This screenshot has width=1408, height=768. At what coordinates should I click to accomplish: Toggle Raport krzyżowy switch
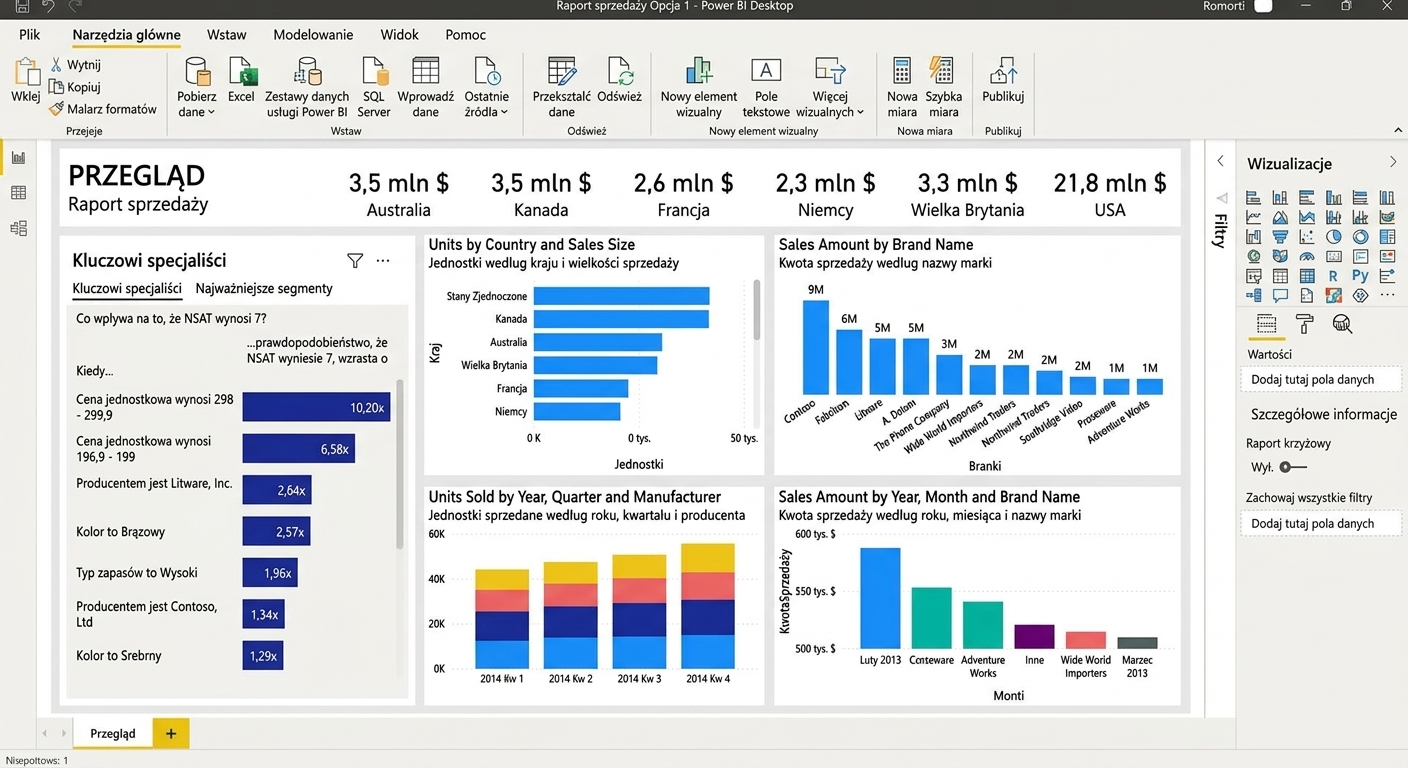coord(1293,467)
